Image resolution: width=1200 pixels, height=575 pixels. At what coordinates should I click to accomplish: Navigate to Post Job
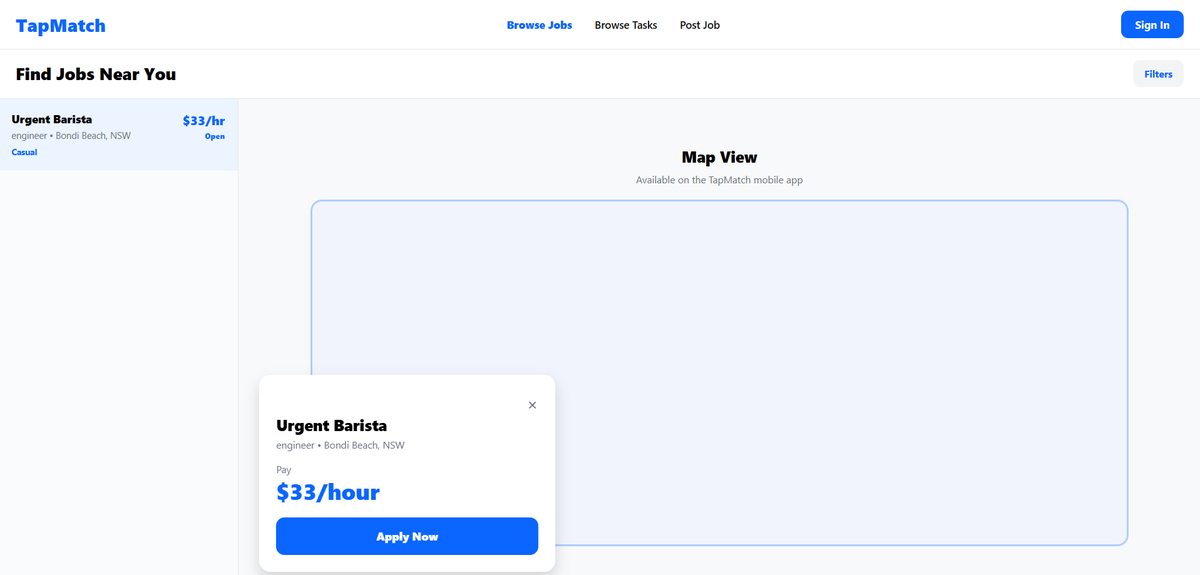pyautogui.click(x=700, y=25)
